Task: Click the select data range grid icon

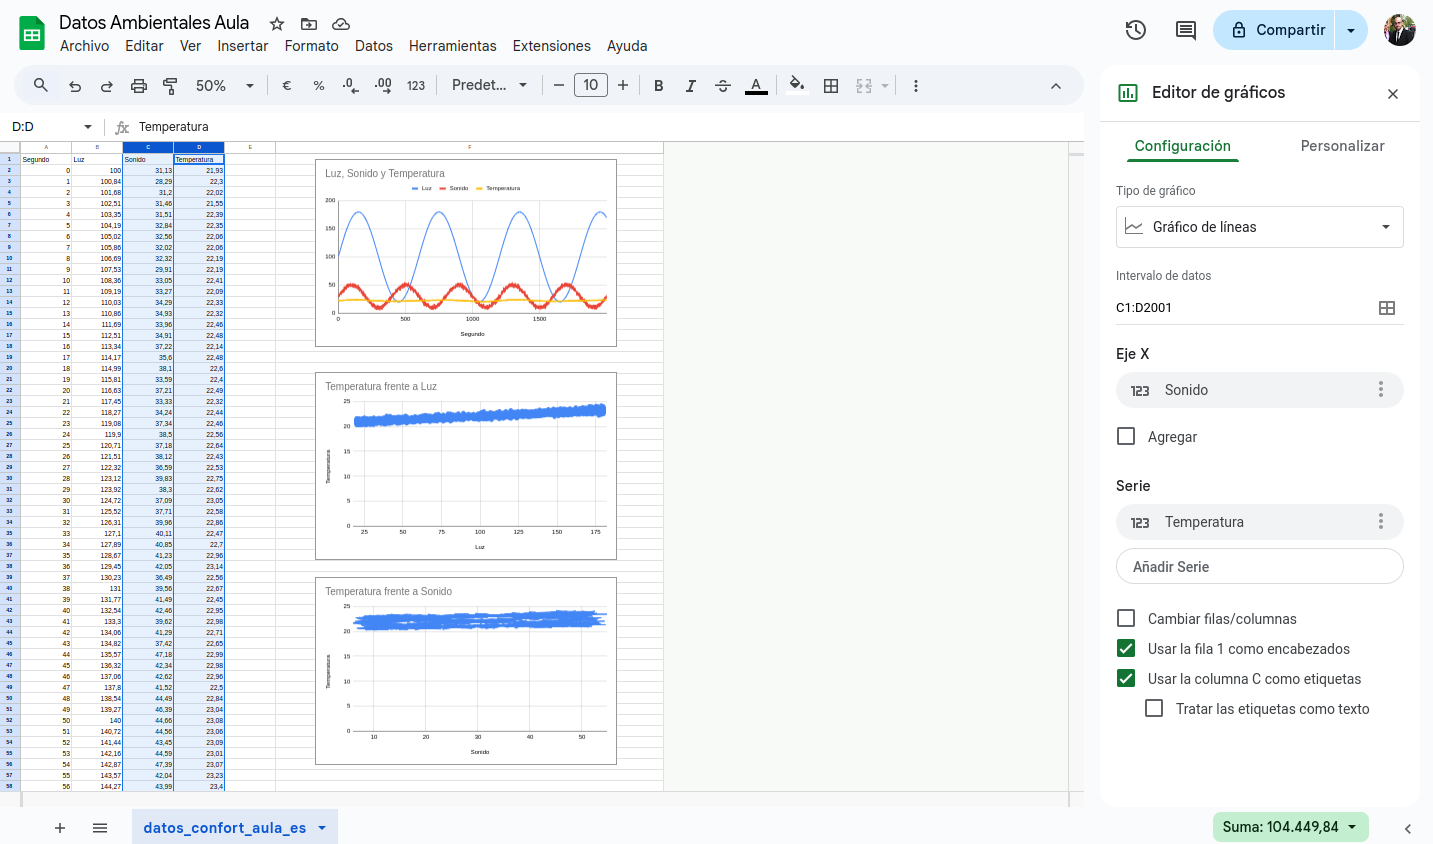Action: tap(1386, 308)
